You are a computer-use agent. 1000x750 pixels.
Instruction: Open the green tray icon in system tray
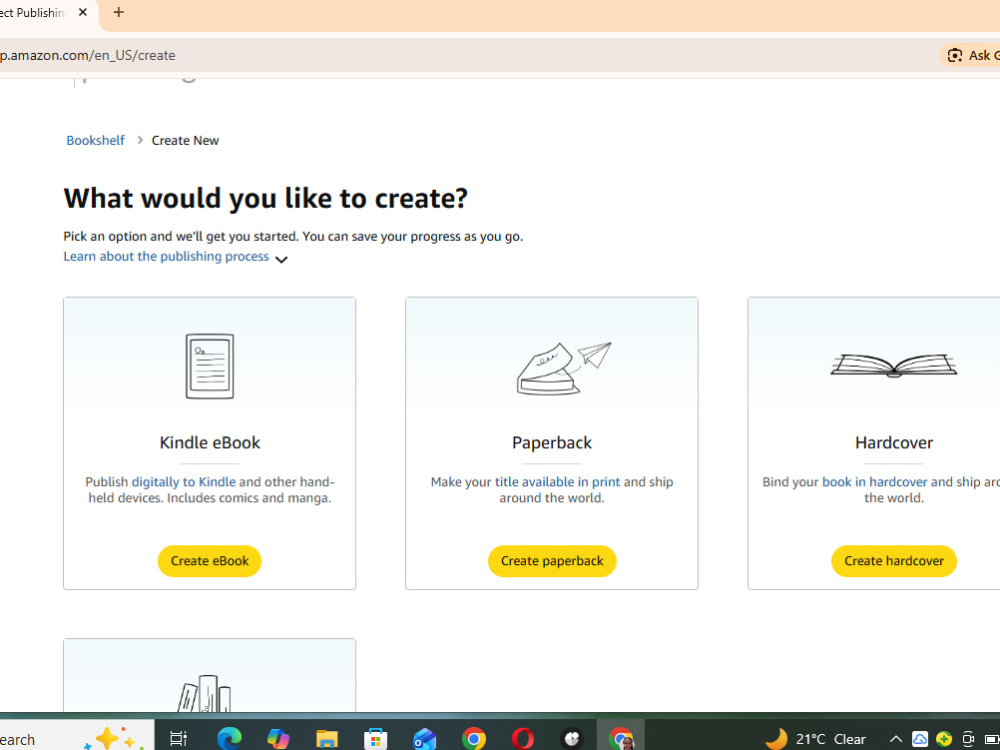(944, 739)
